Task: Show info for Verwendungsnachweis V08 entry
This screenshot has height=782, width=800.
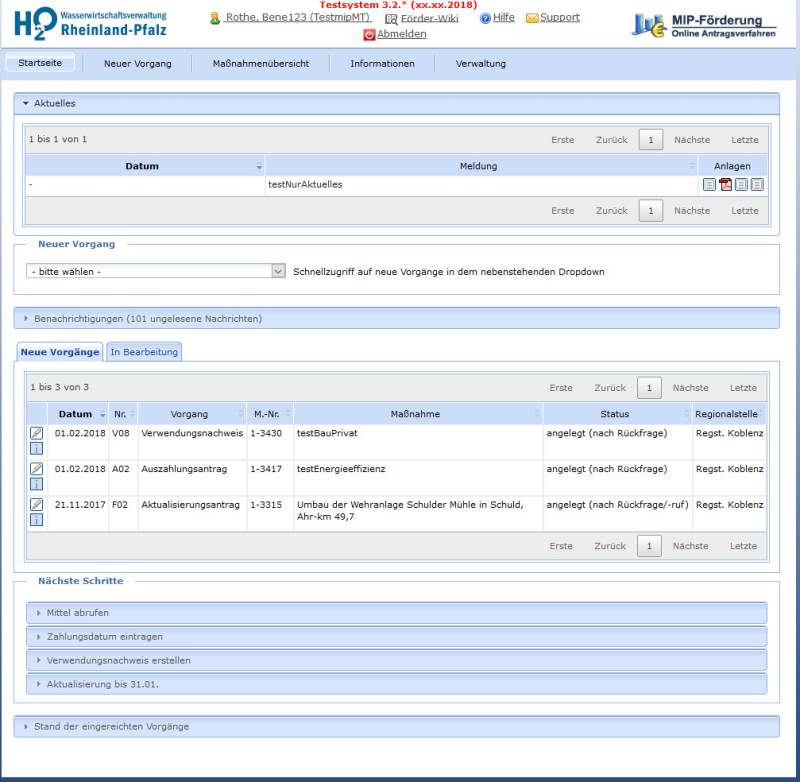Action: (x=36, y=448)
